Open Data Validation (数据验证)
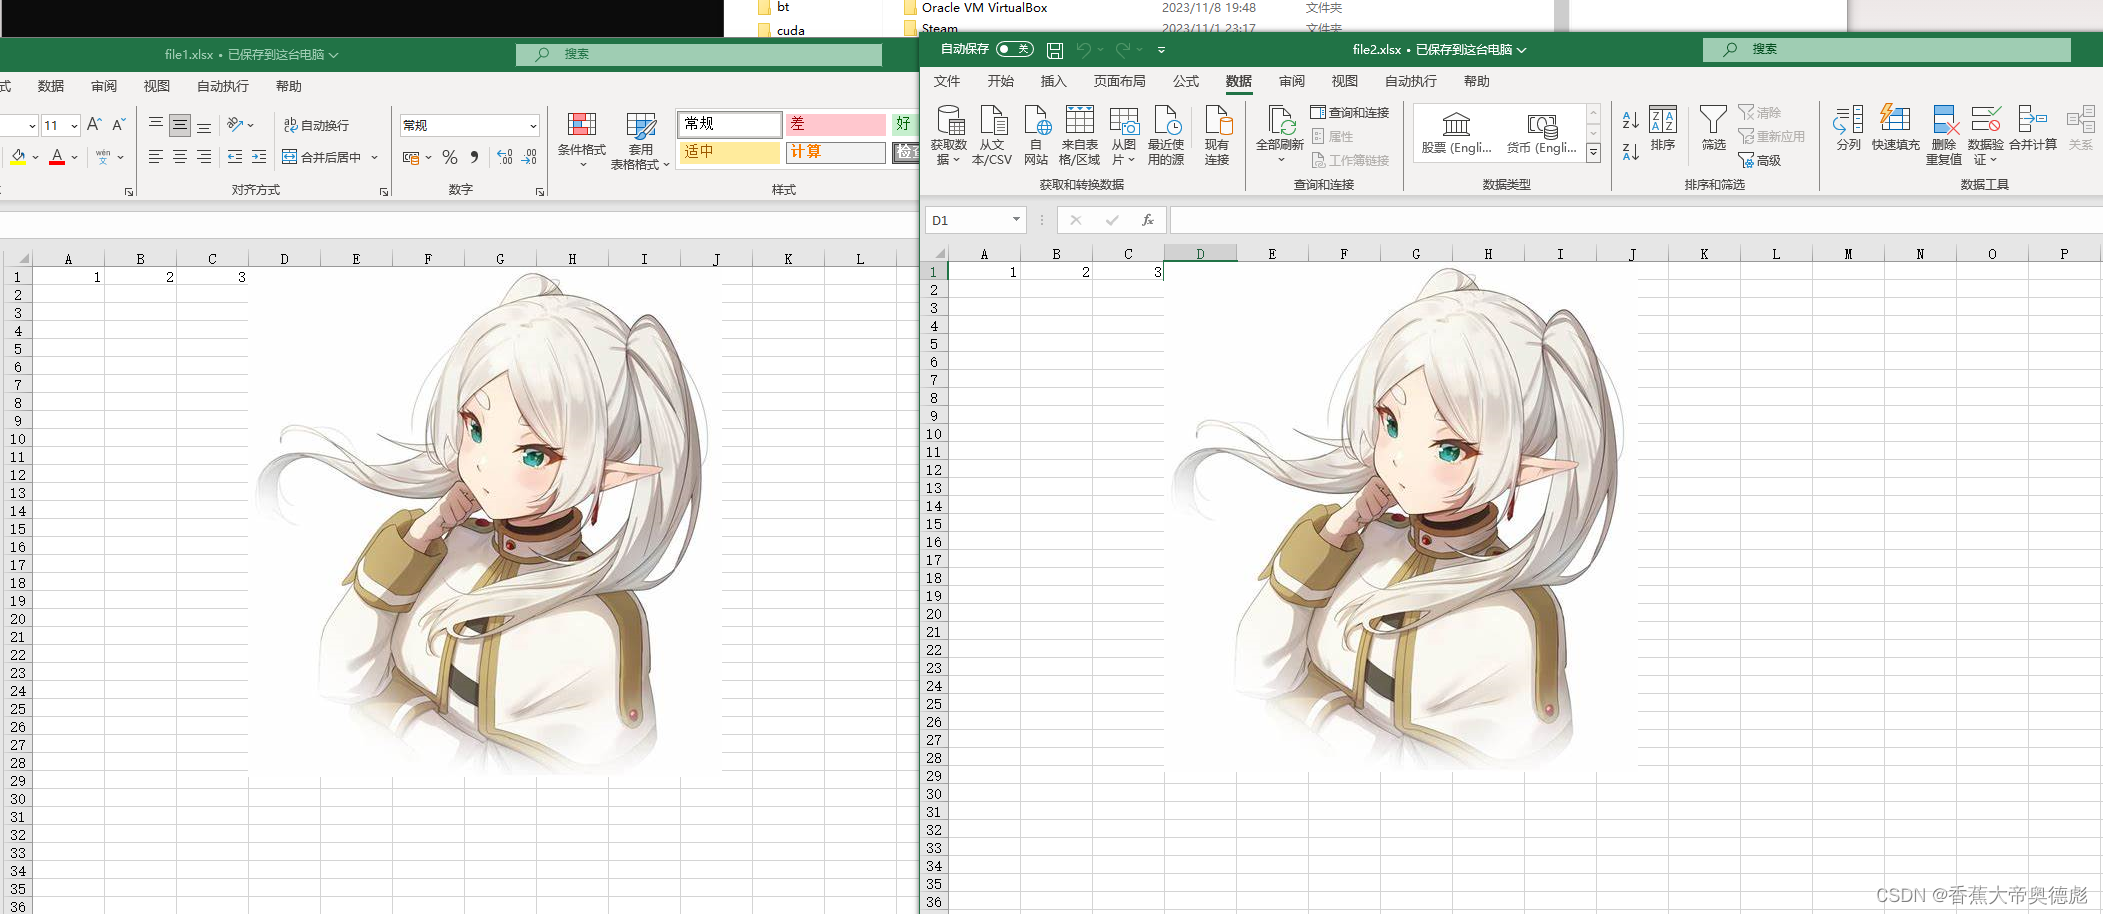Viewport: 2103px width, 914px height. click(x=1985, y=135)
